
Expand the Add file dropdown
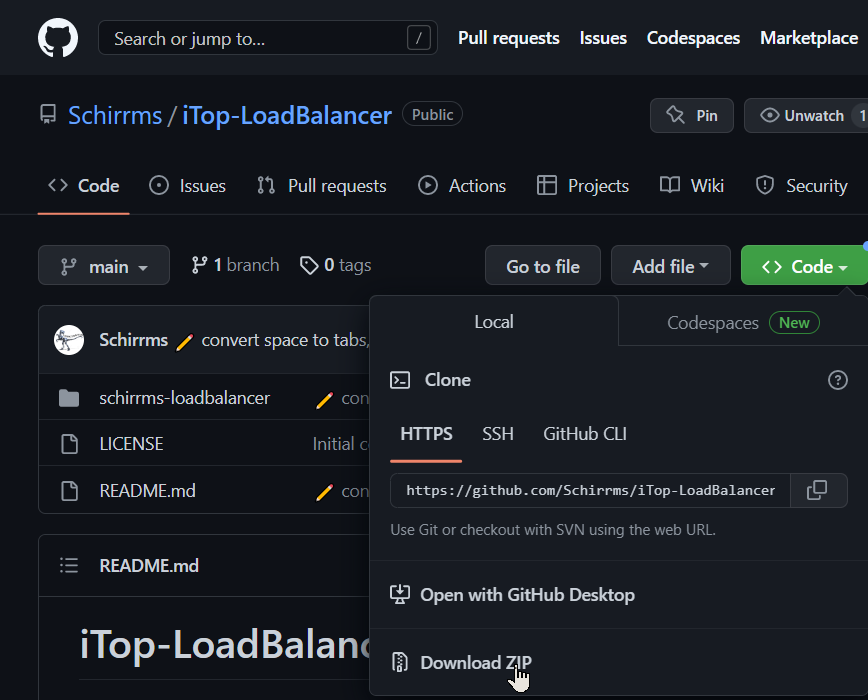point(670,265)
